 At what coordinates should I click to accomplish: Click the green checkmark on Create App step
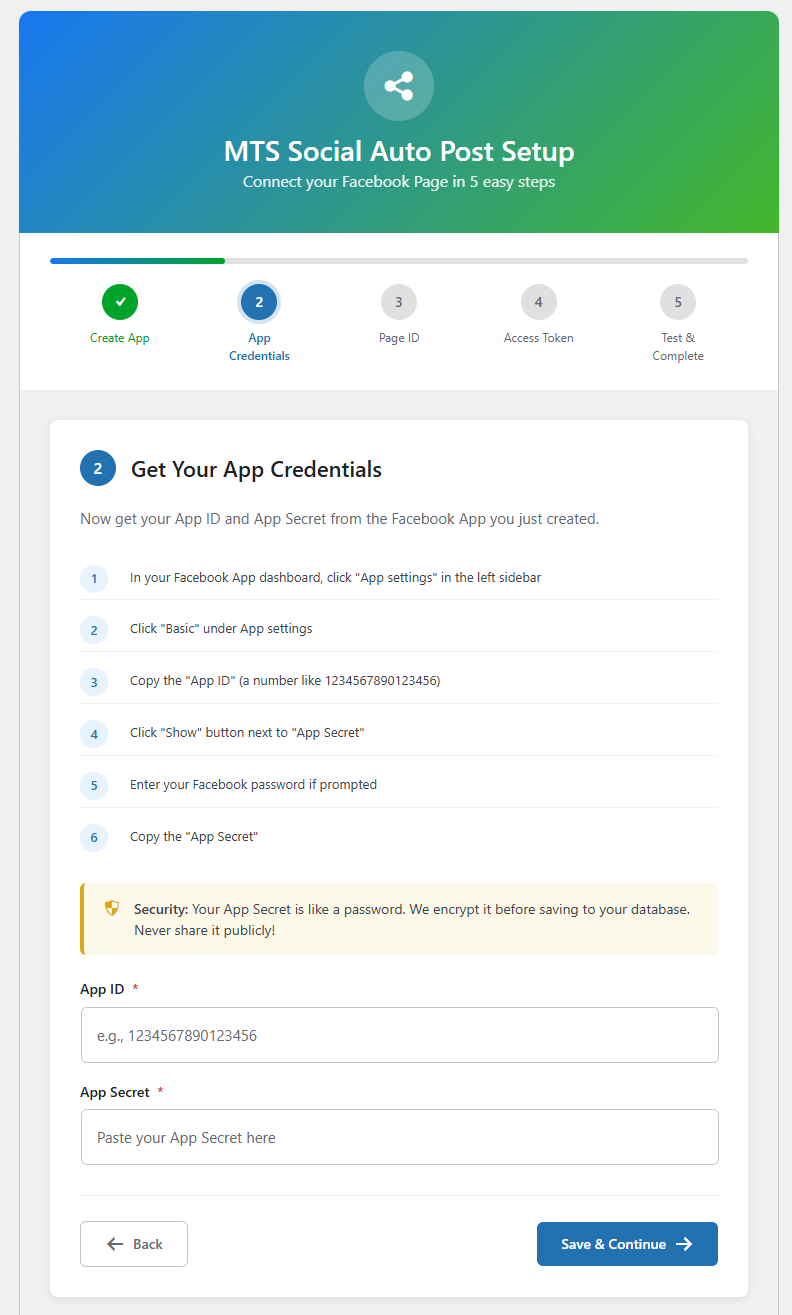tap(119, 301)
